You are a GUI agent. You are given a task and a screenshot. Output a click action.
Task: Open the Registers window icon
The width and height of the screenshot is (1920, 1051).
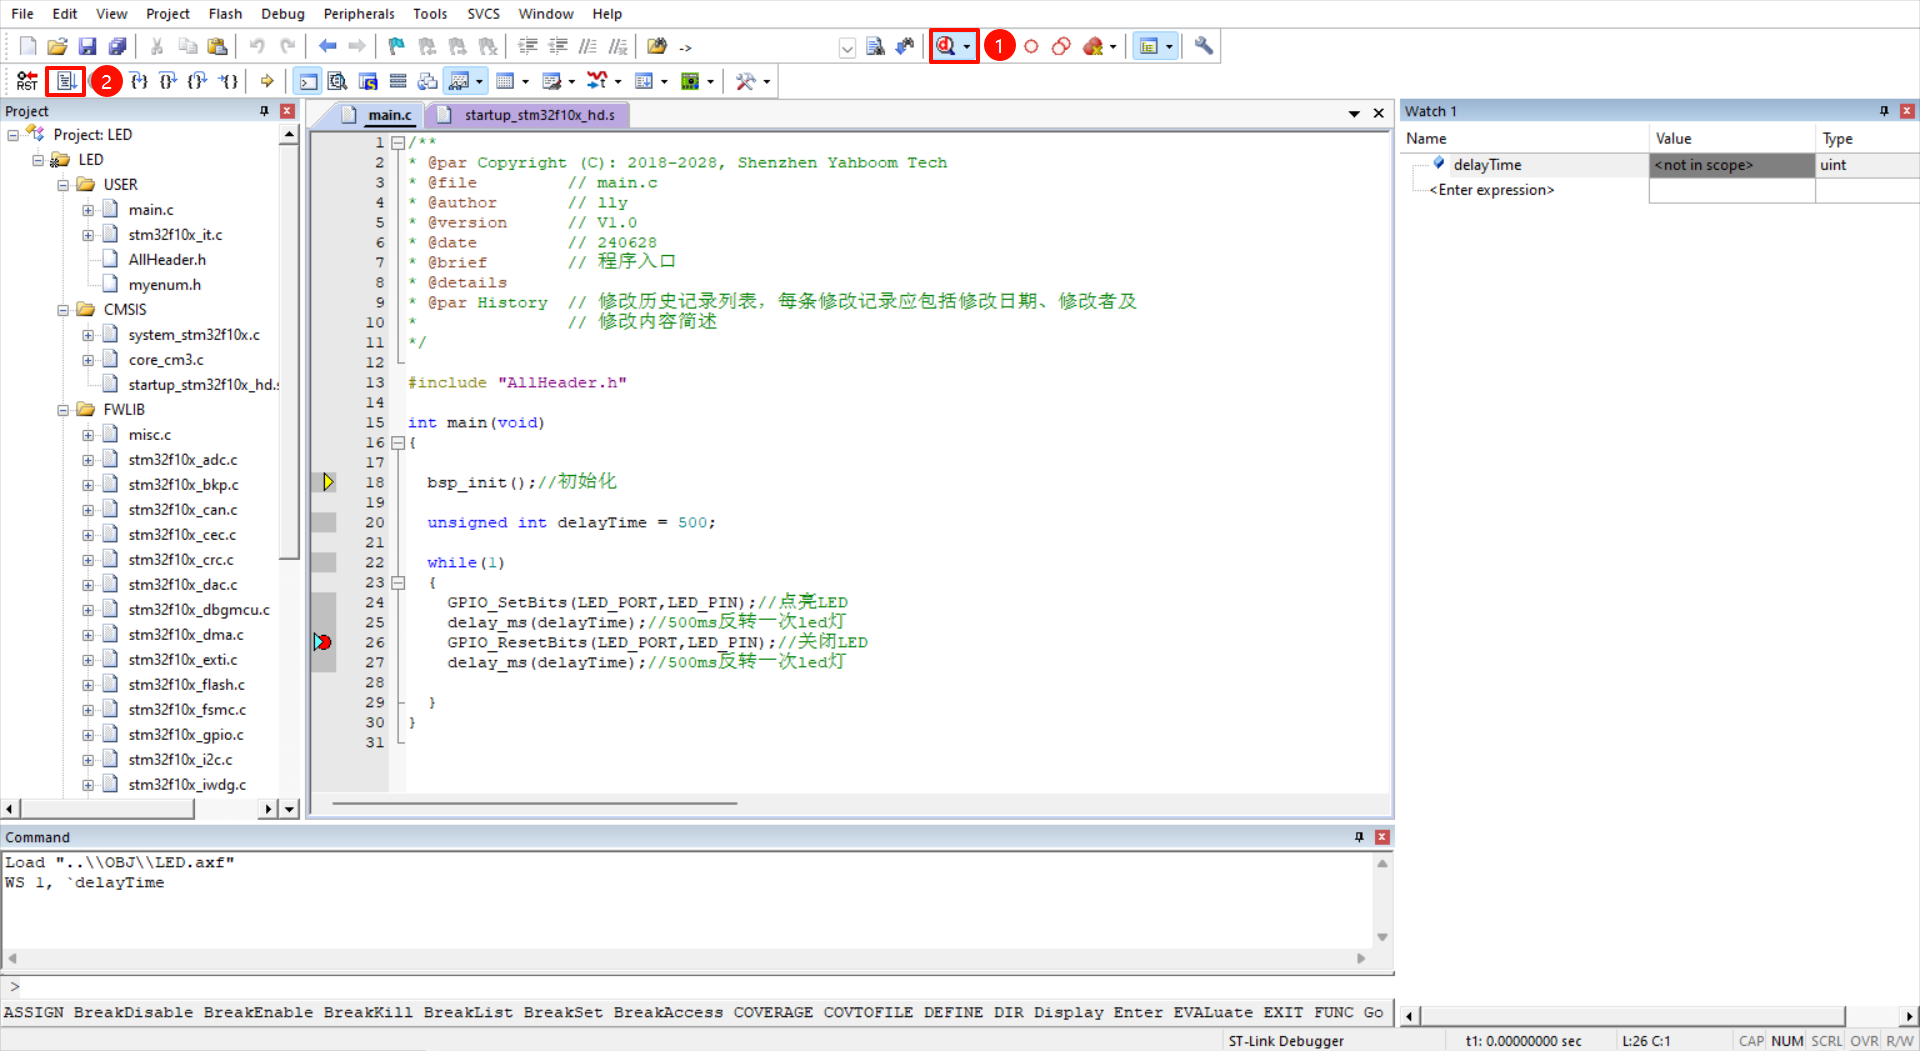(x=398, y=81)
